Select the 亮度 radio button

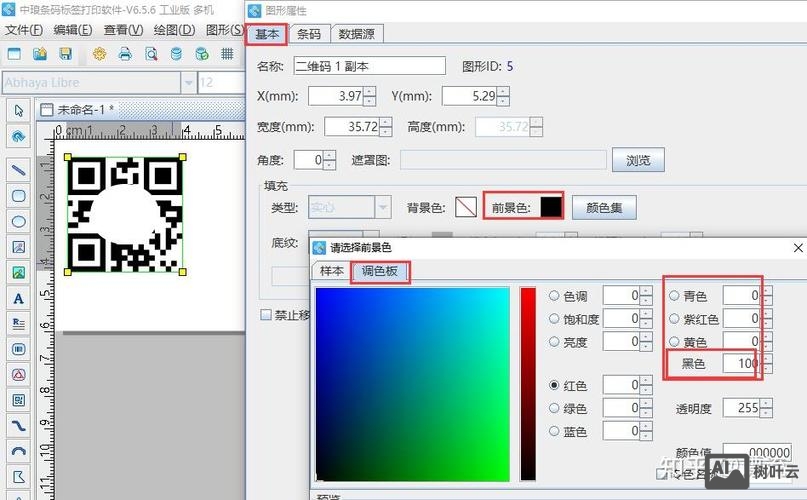click(x=554, y=341)
